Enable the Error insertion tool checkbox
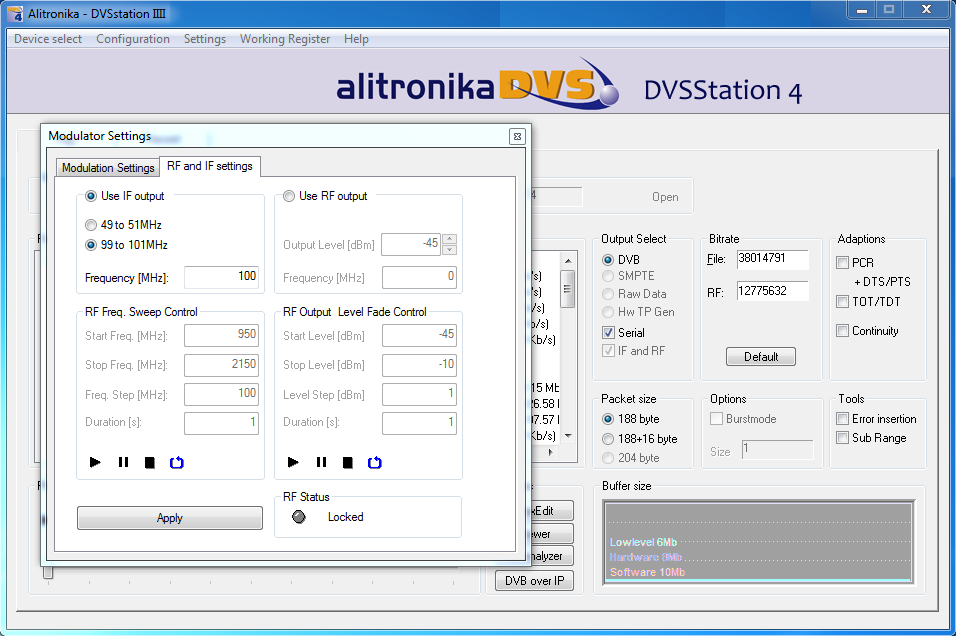The height and width of the screenshot is (636, 956). pos(842,419)
